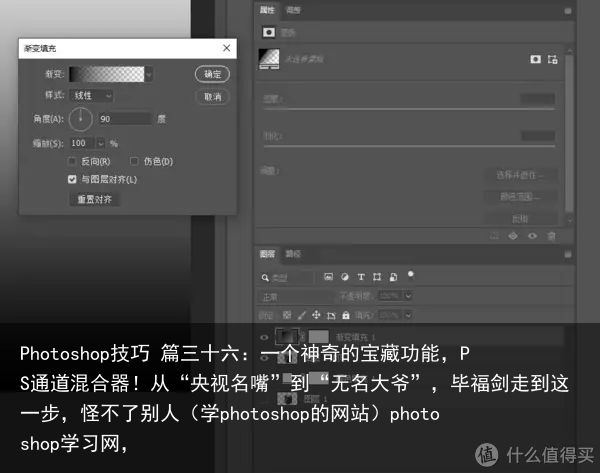Hide the 渐变填充 1 layer
This screenshot has width=600, height=473.
pyautogui.click(x=264, y=337)
